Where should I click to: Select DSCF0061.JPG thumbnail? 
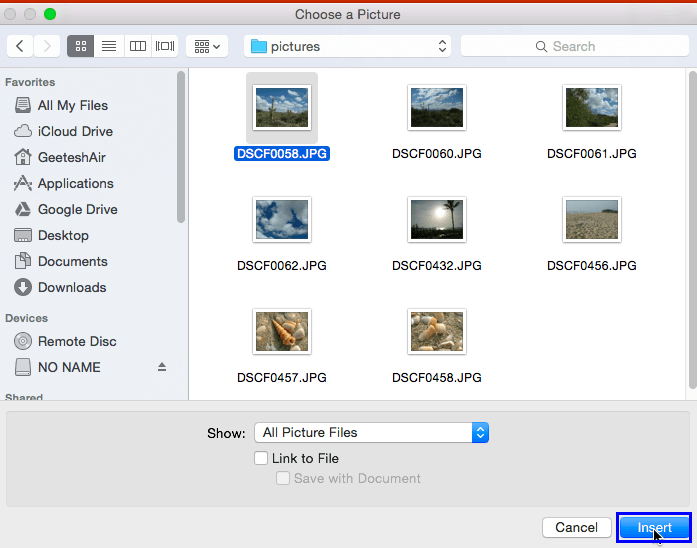592,108
